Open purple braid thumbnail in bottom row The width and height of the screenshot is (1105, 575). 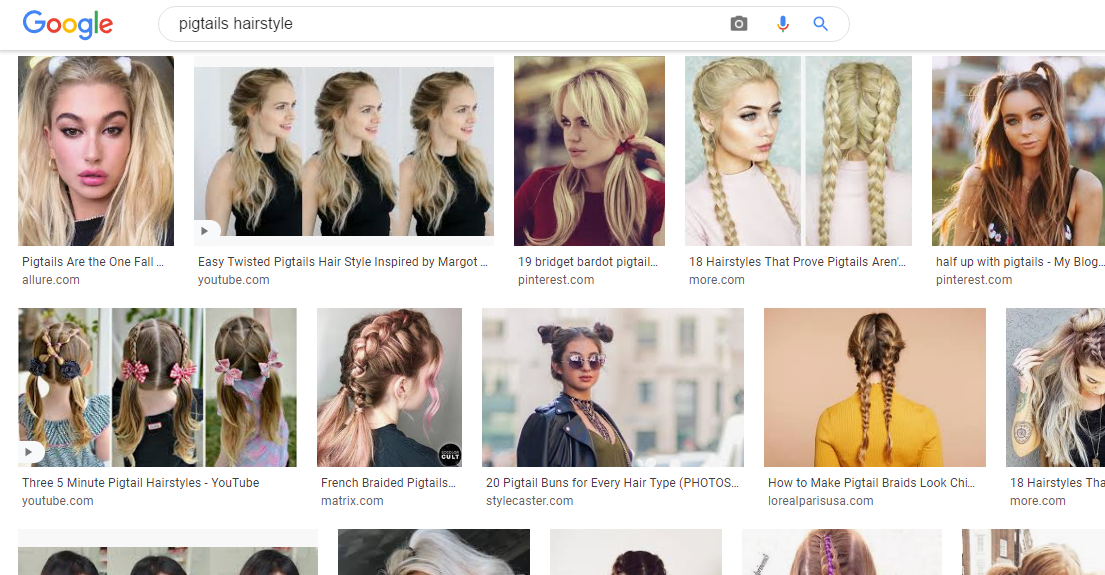[841, 552]
